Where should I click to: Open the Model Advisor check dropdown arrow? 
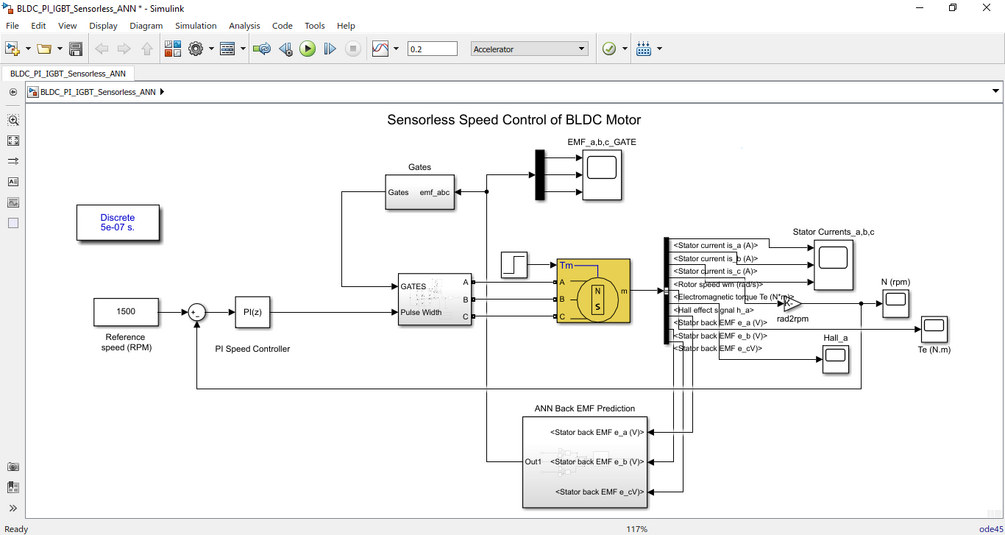(625, 49)
